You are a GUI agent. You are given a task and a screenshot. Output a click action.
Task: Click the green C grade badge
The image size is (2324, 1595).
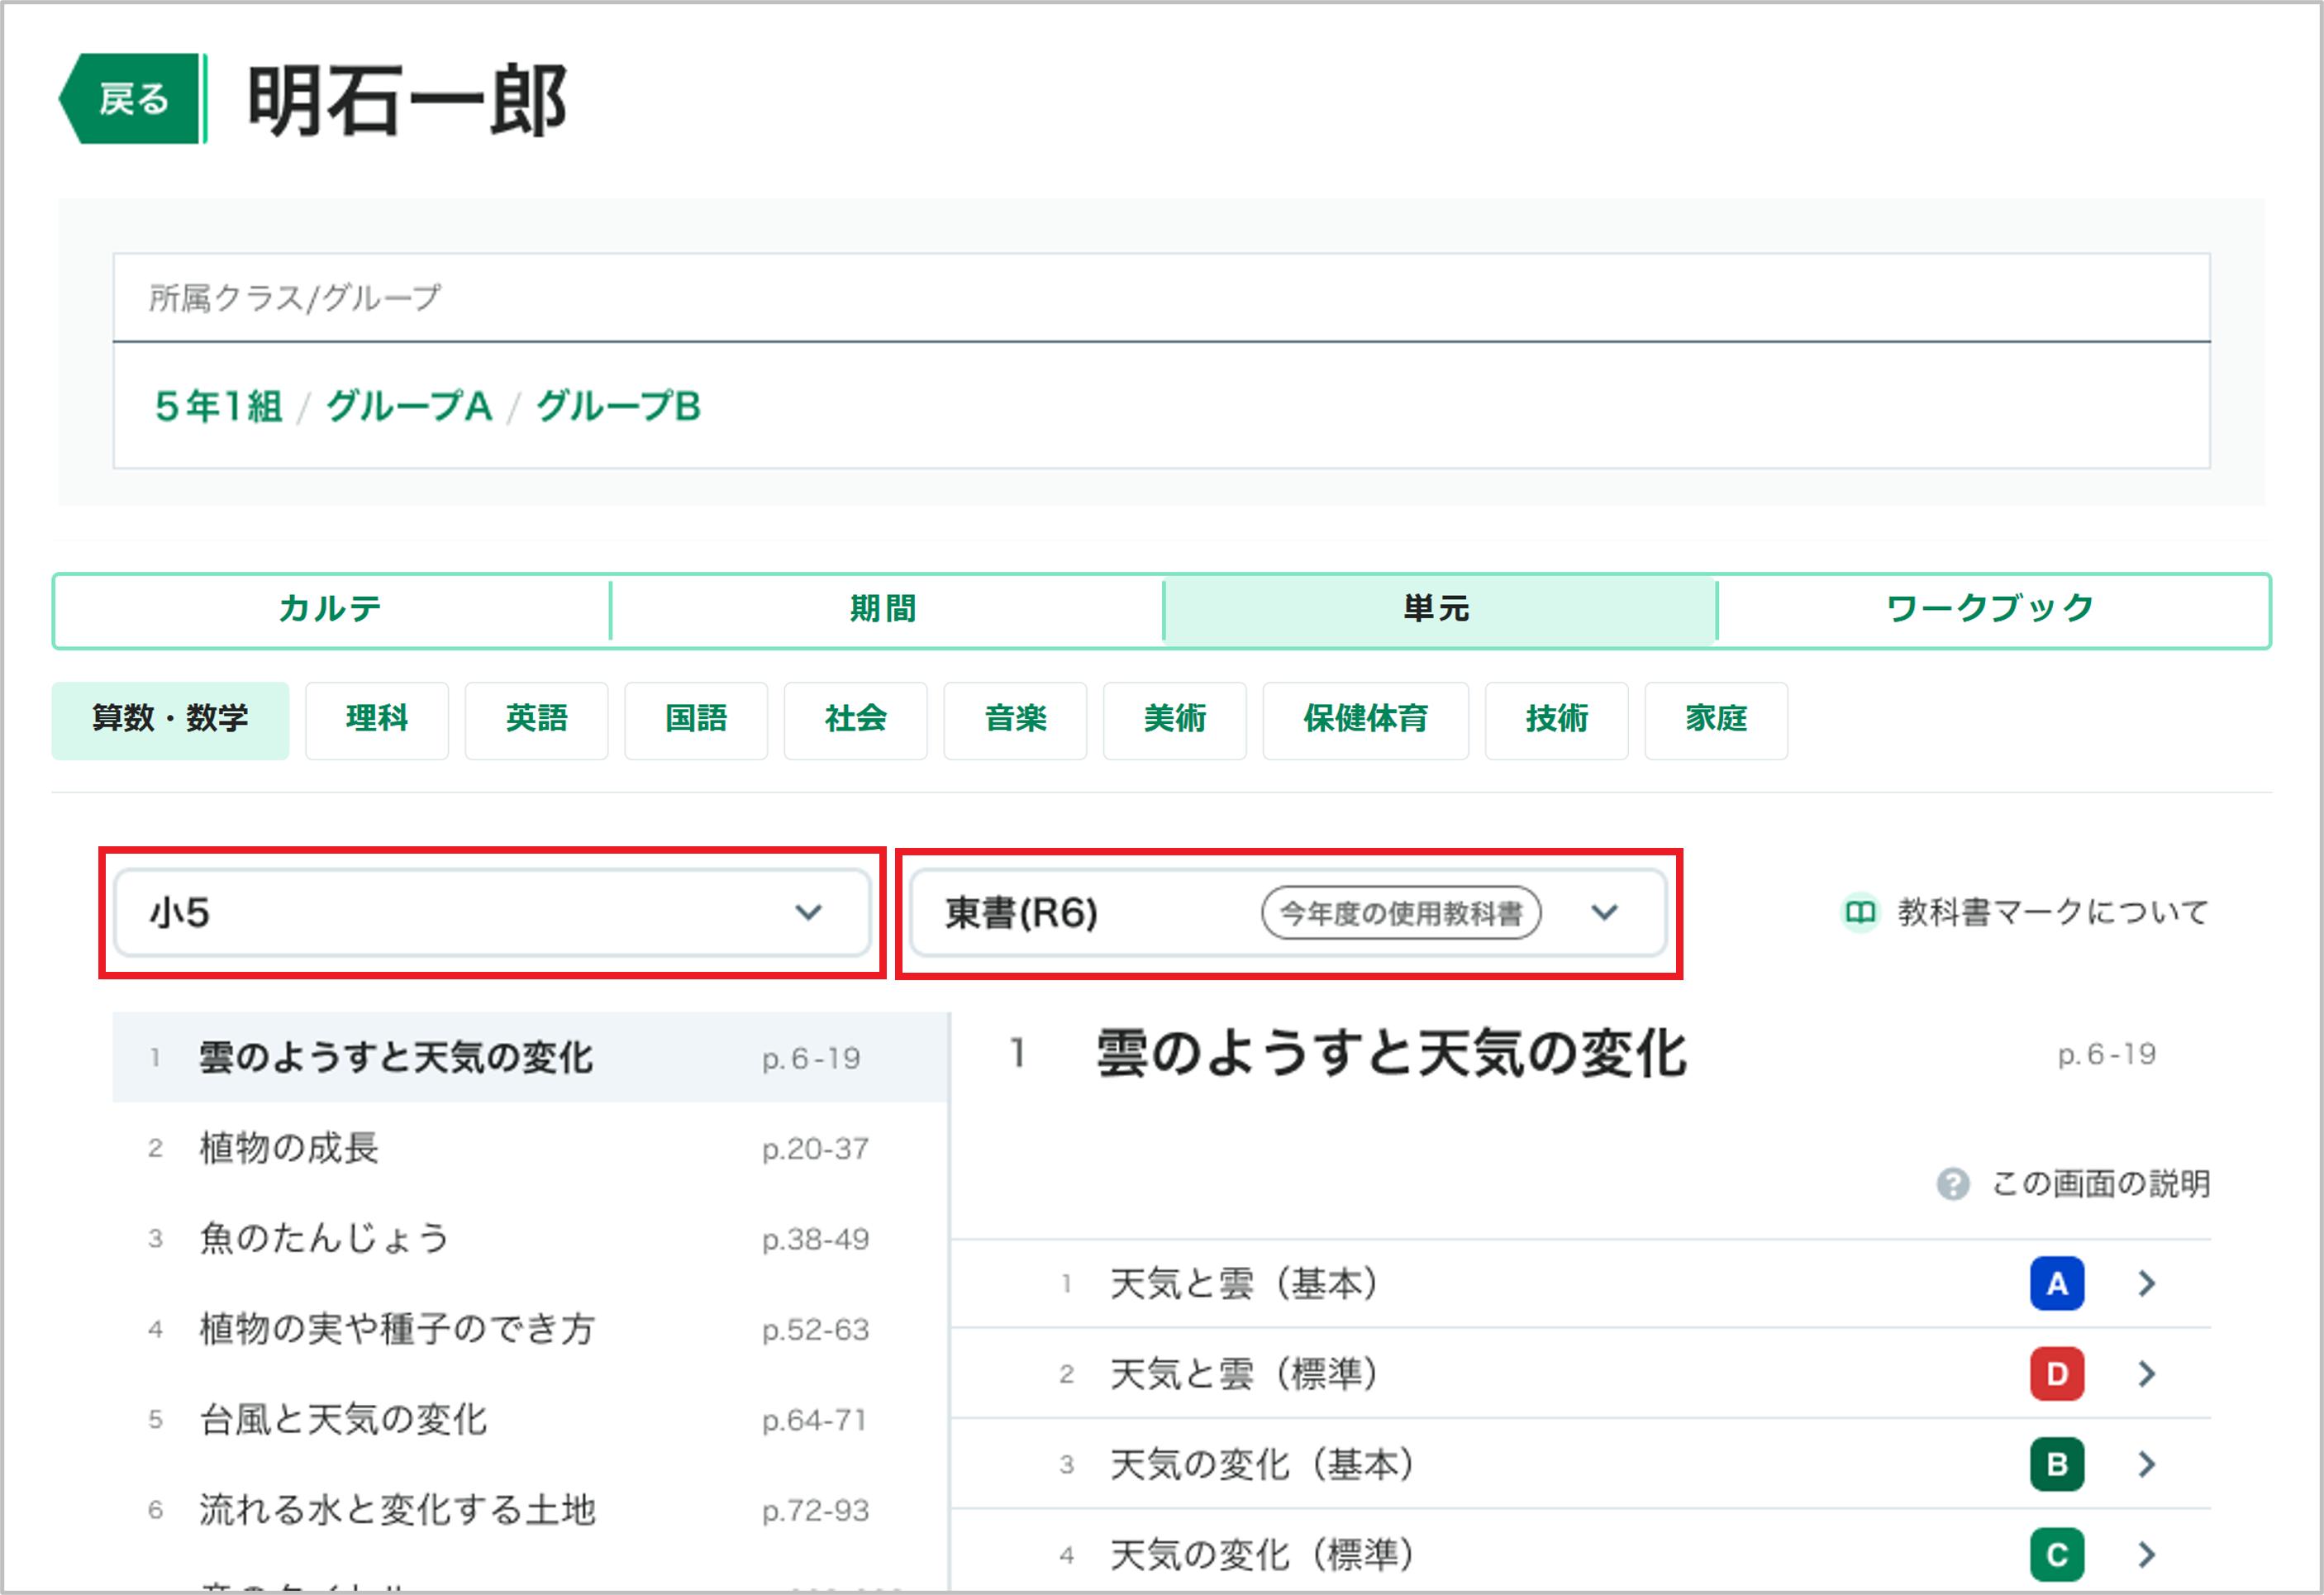(x=2057, y=1555)
